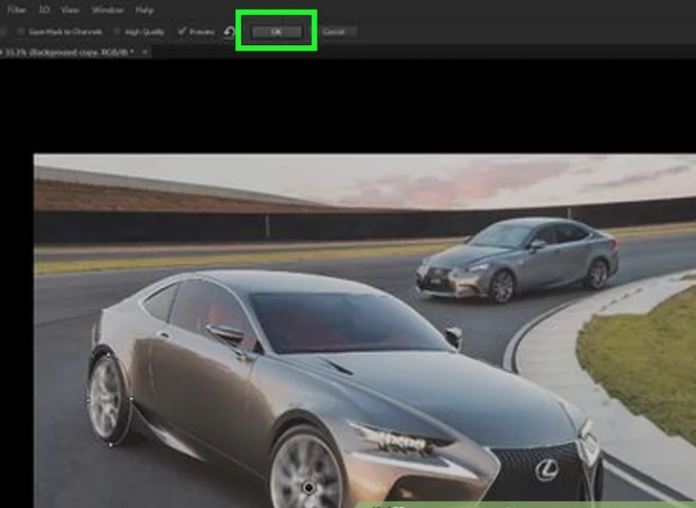Toggle the High Quality checkbox
Image resolution: width=696 pixels, height=508 pixels.
(117, 32)
